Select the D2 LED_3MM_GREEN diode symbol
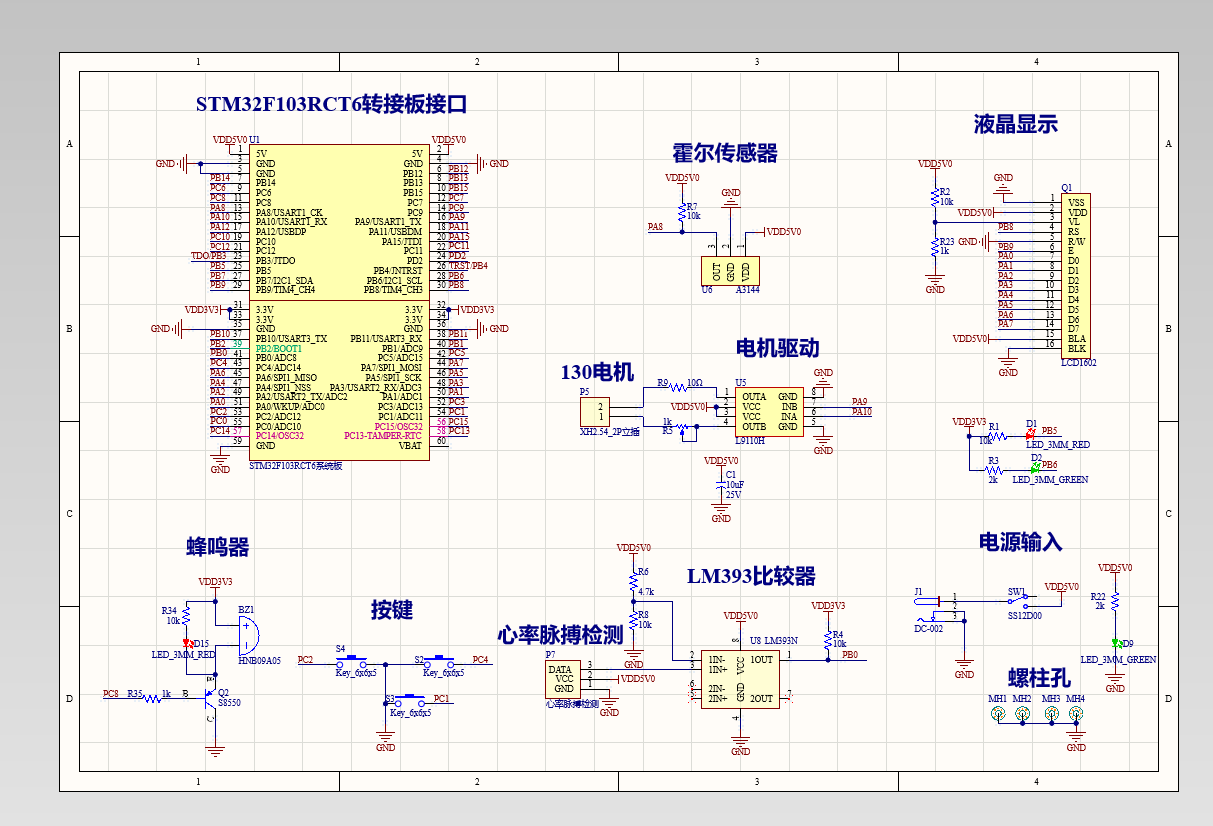The width and height of the screenshot is (1213, 826). tap(1035, 468)
